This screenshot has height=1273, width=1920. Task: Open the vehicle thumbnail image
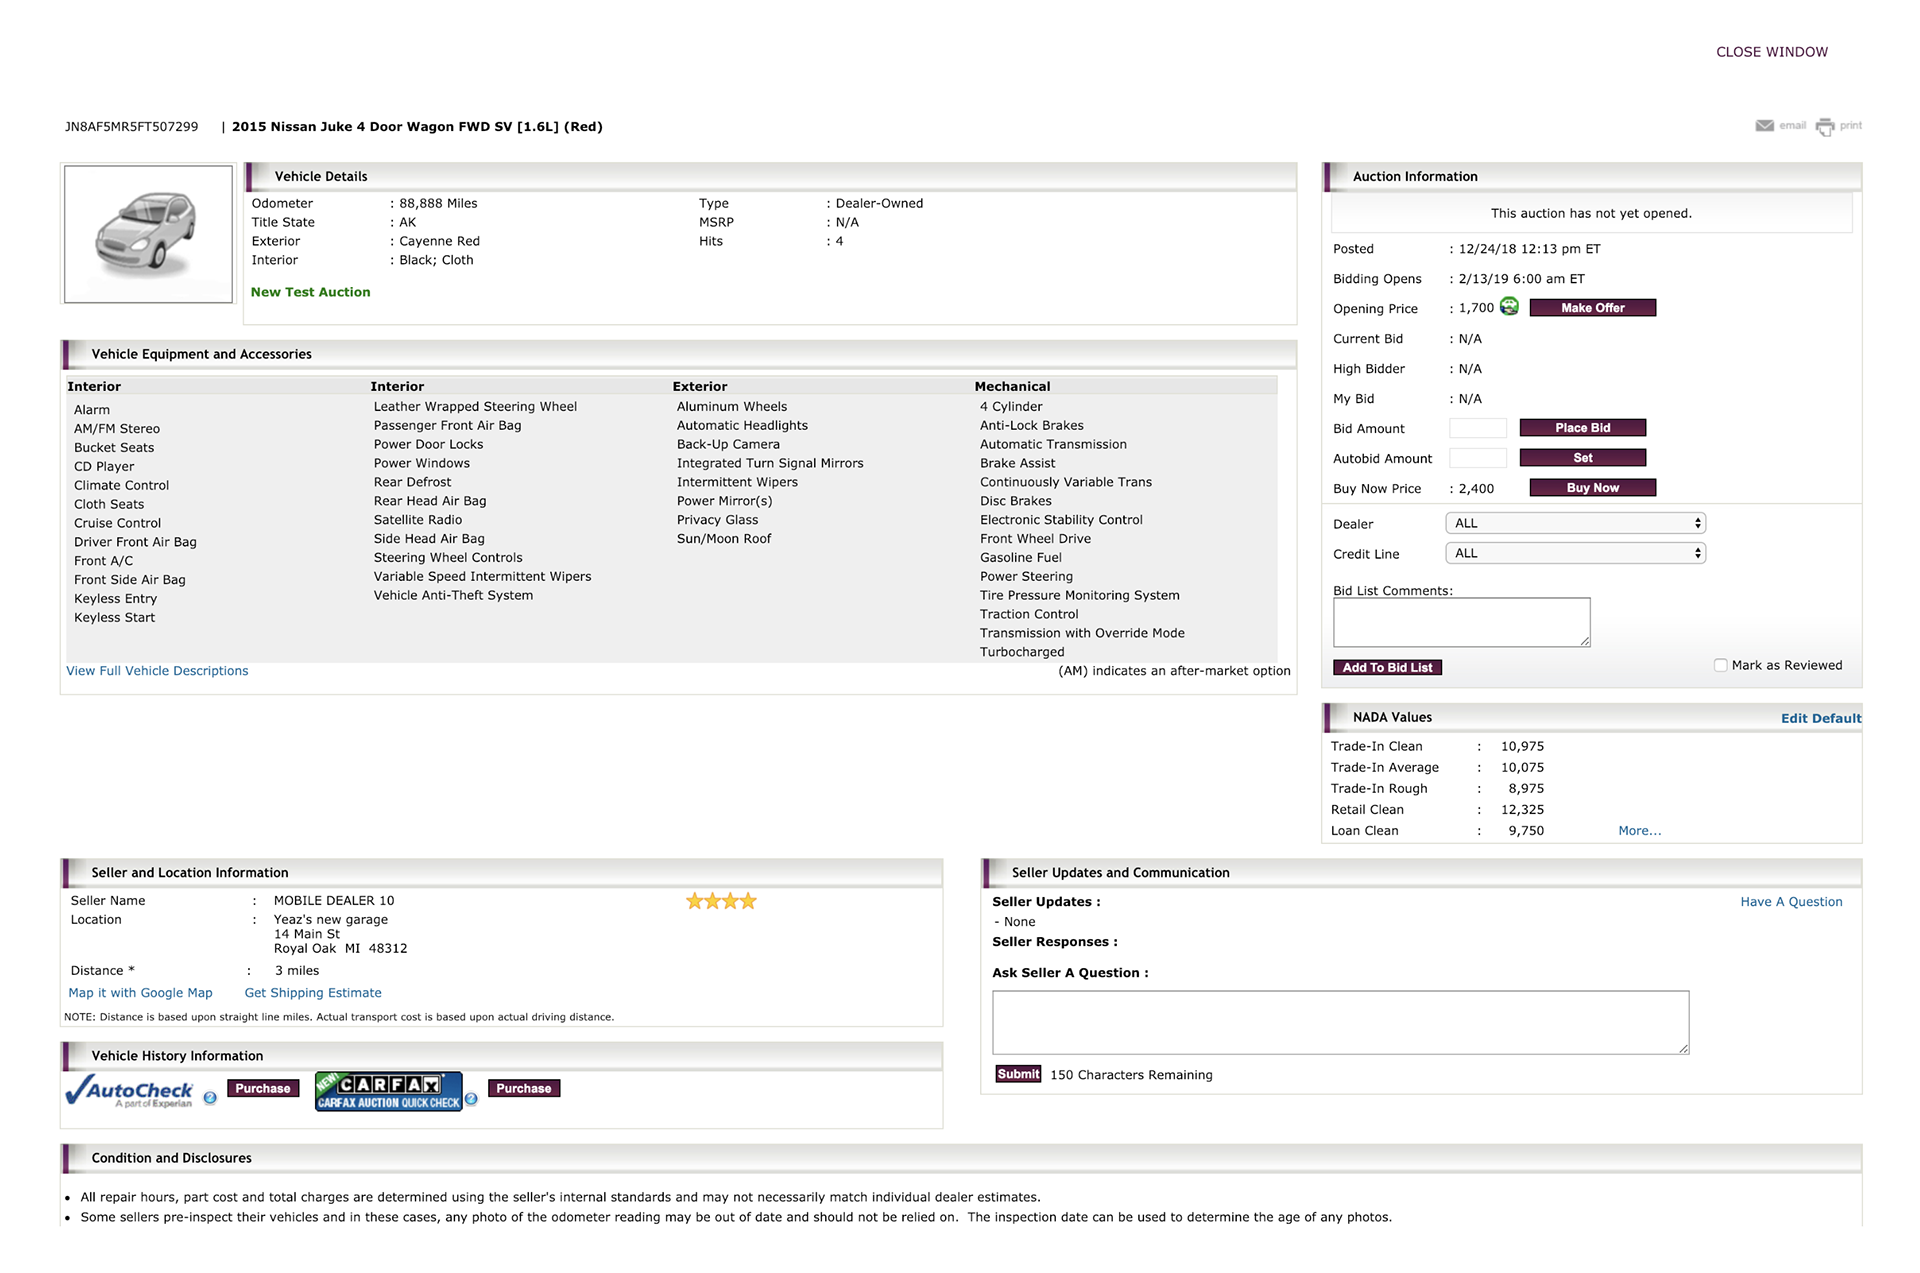(x=148, y=234)
